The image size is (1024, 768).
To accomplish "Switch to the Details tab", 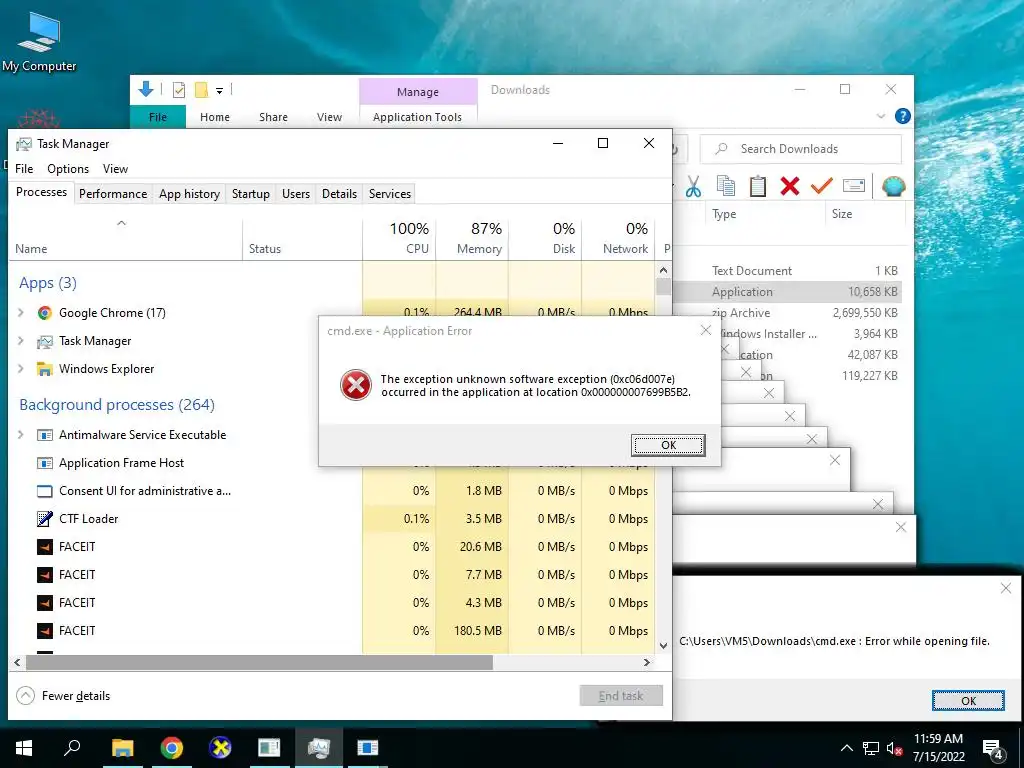I will tap(340, 194).
